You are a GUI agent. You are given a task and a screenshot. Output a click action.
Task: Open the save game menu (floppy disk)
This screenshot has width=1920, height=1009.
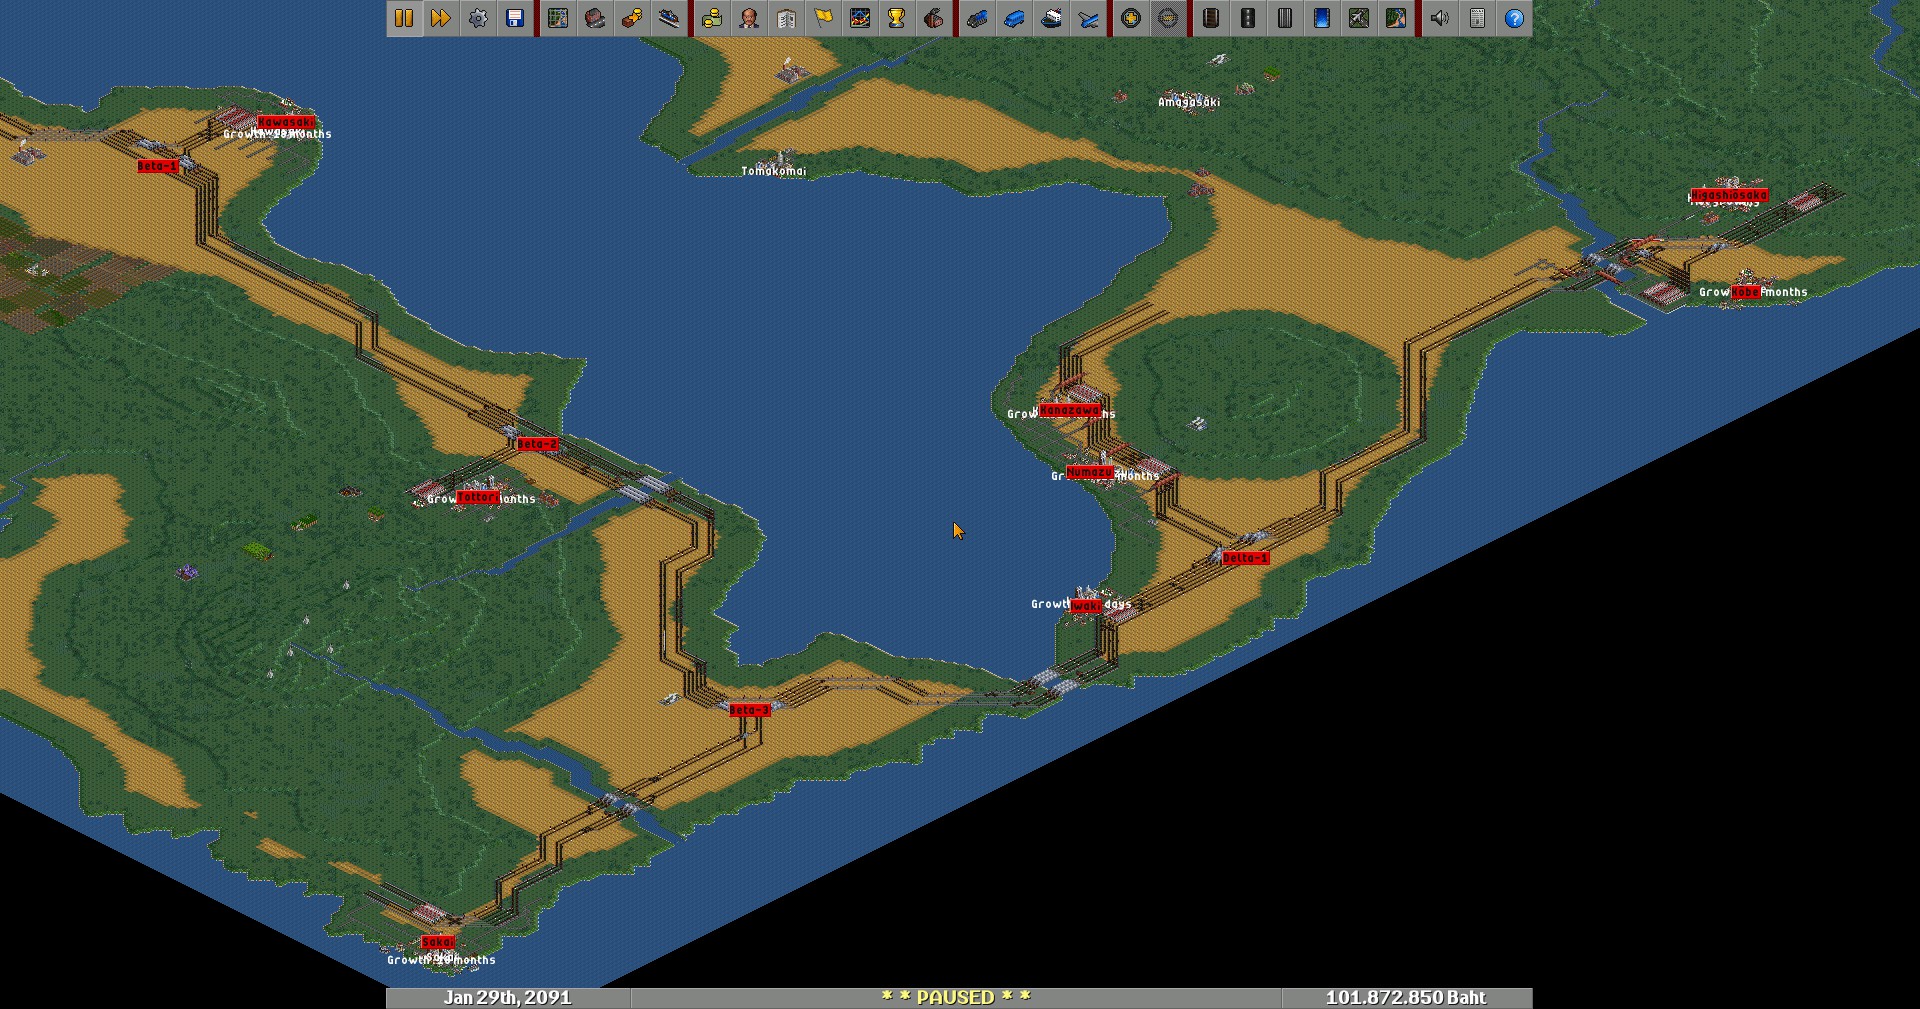515,18
